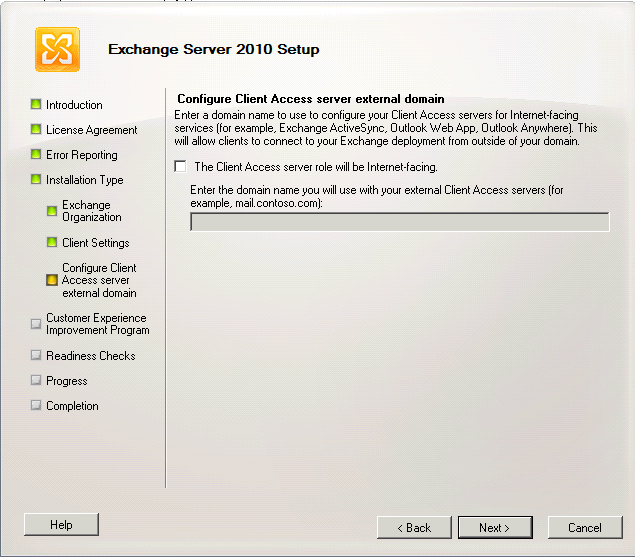
Task: Select the Introduction step label
Action: pyautogui.click(x=74, y=105)
